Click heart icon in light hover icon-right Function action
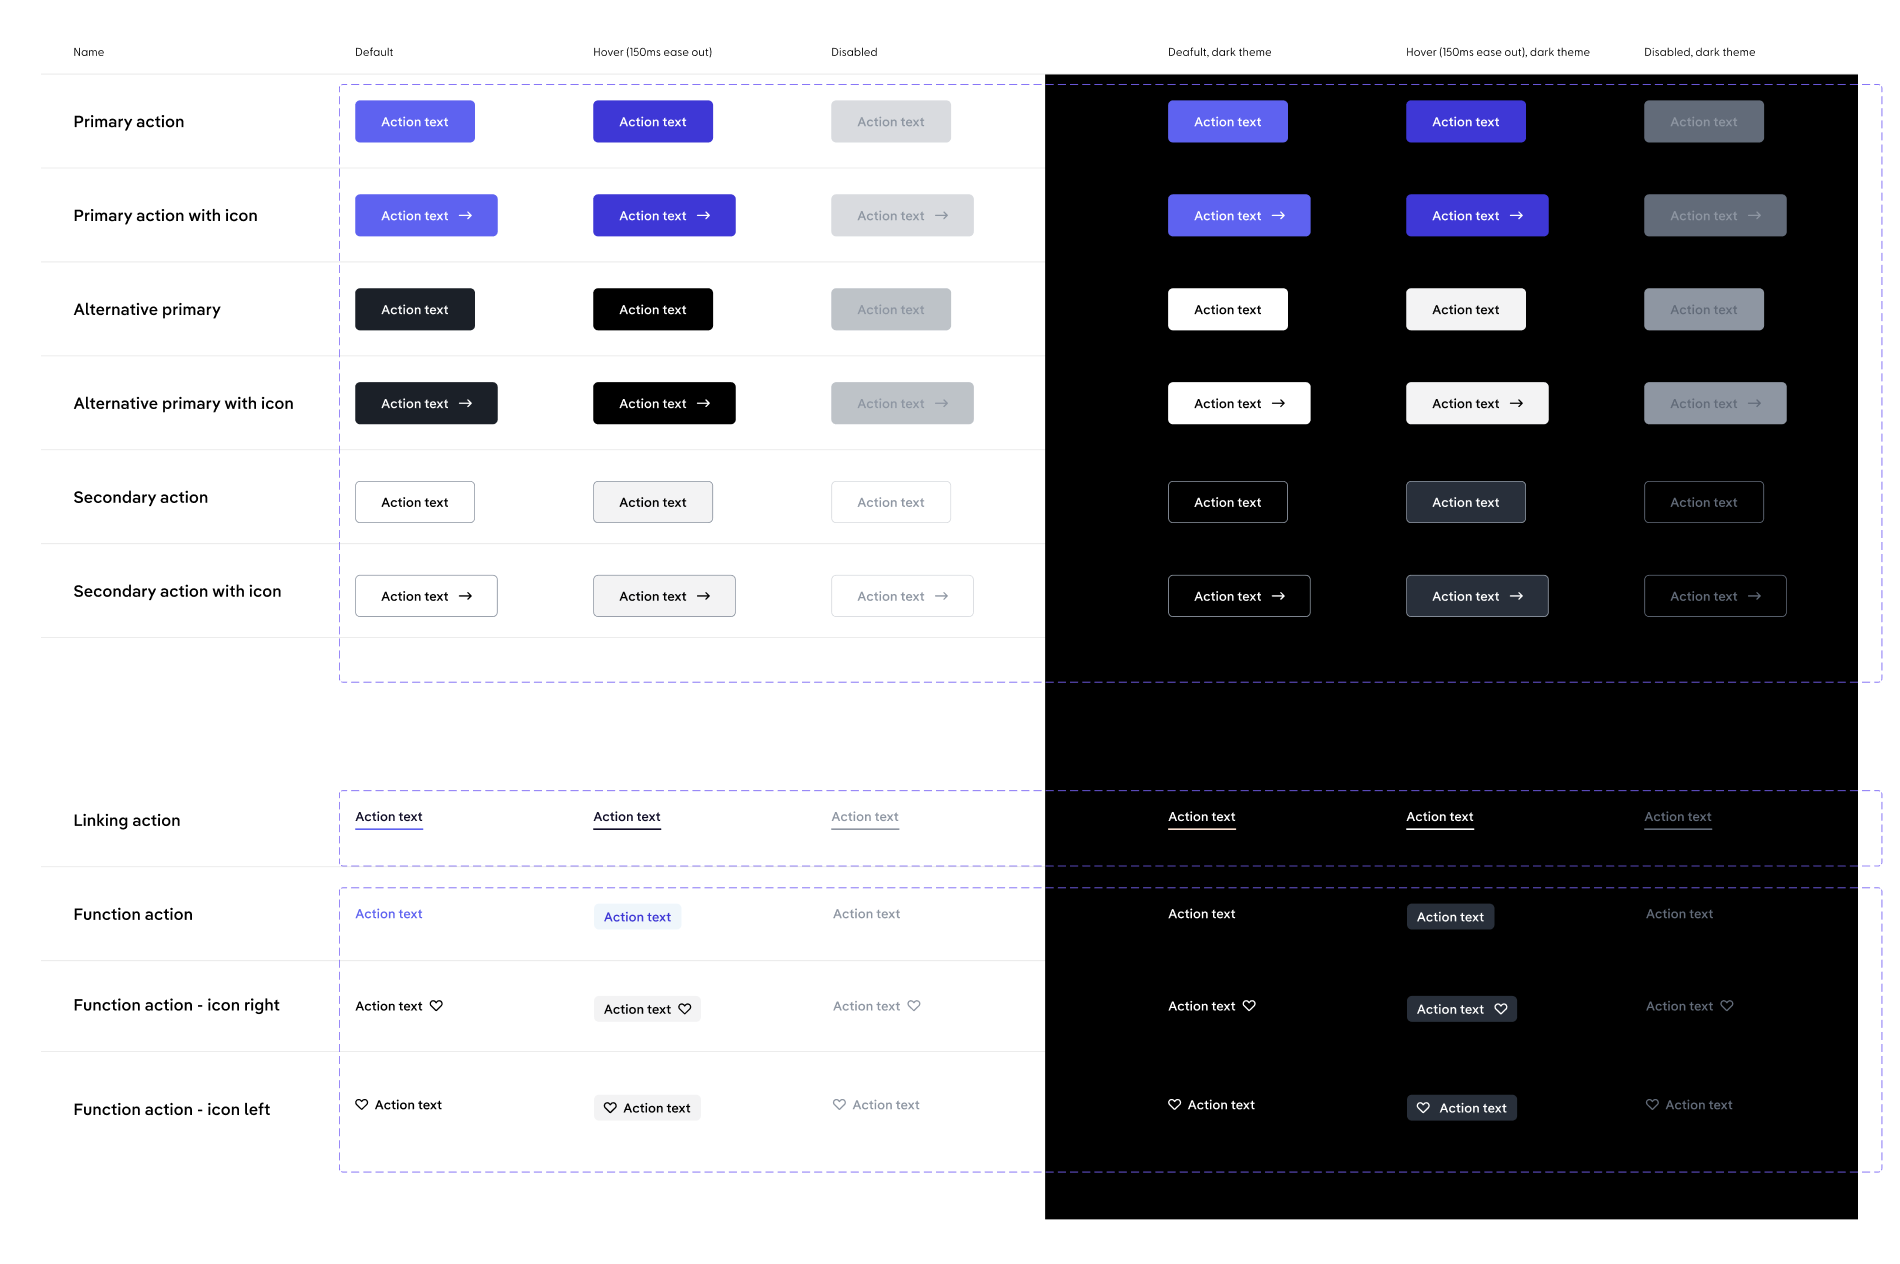This screenshot has width=1900, height=1264. click(685, 1009)
